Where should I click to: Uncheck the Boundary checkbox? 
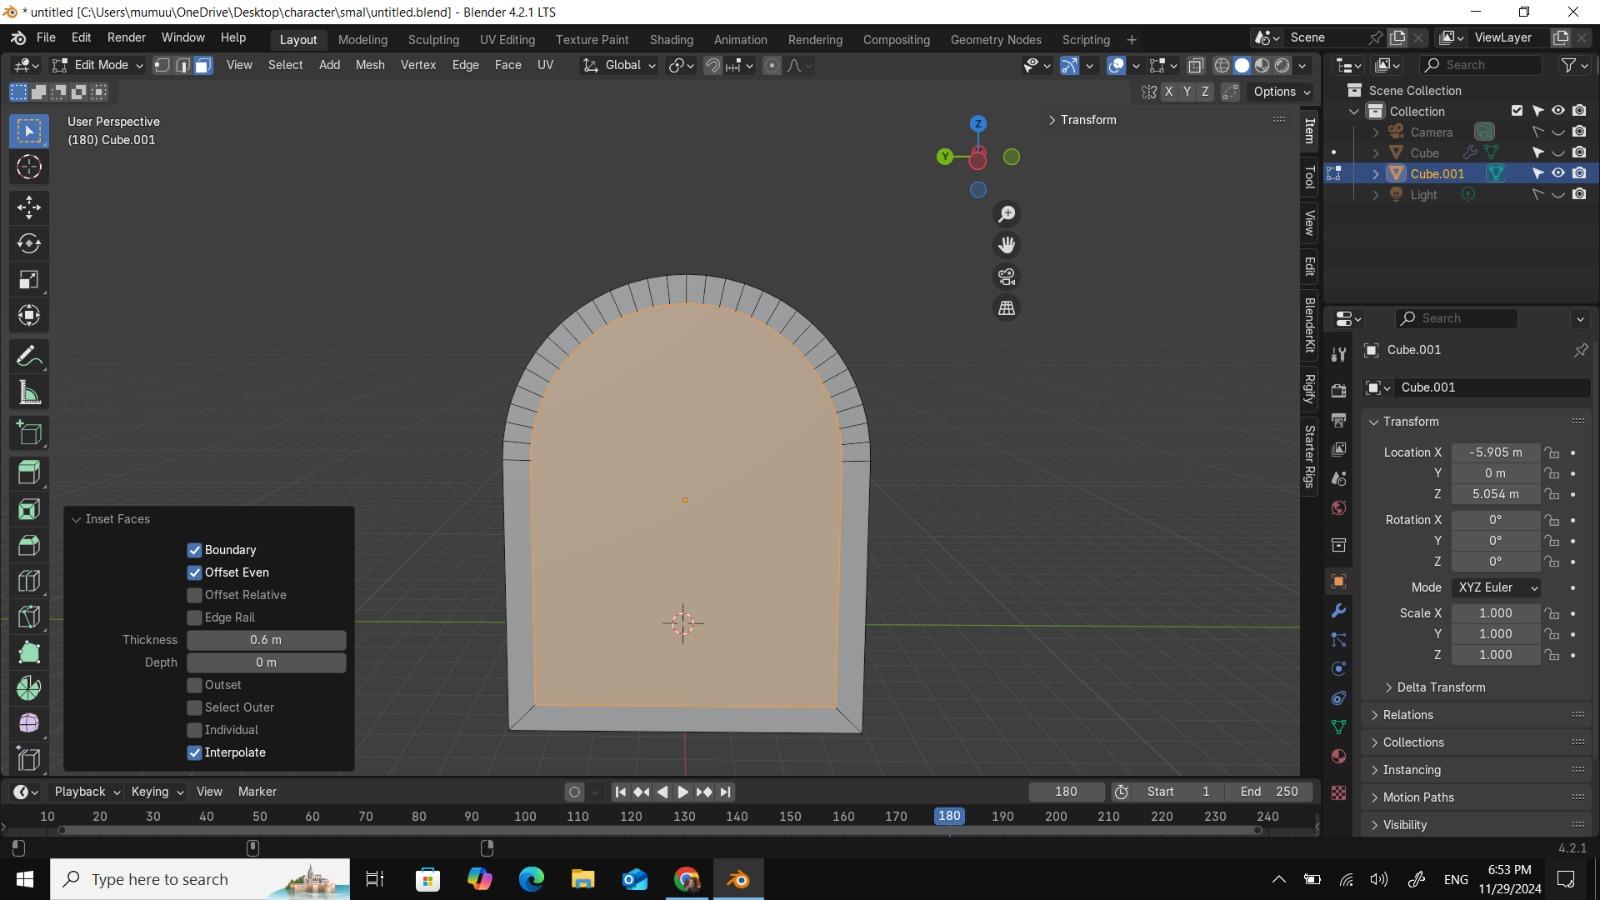[x=194, y=550]
